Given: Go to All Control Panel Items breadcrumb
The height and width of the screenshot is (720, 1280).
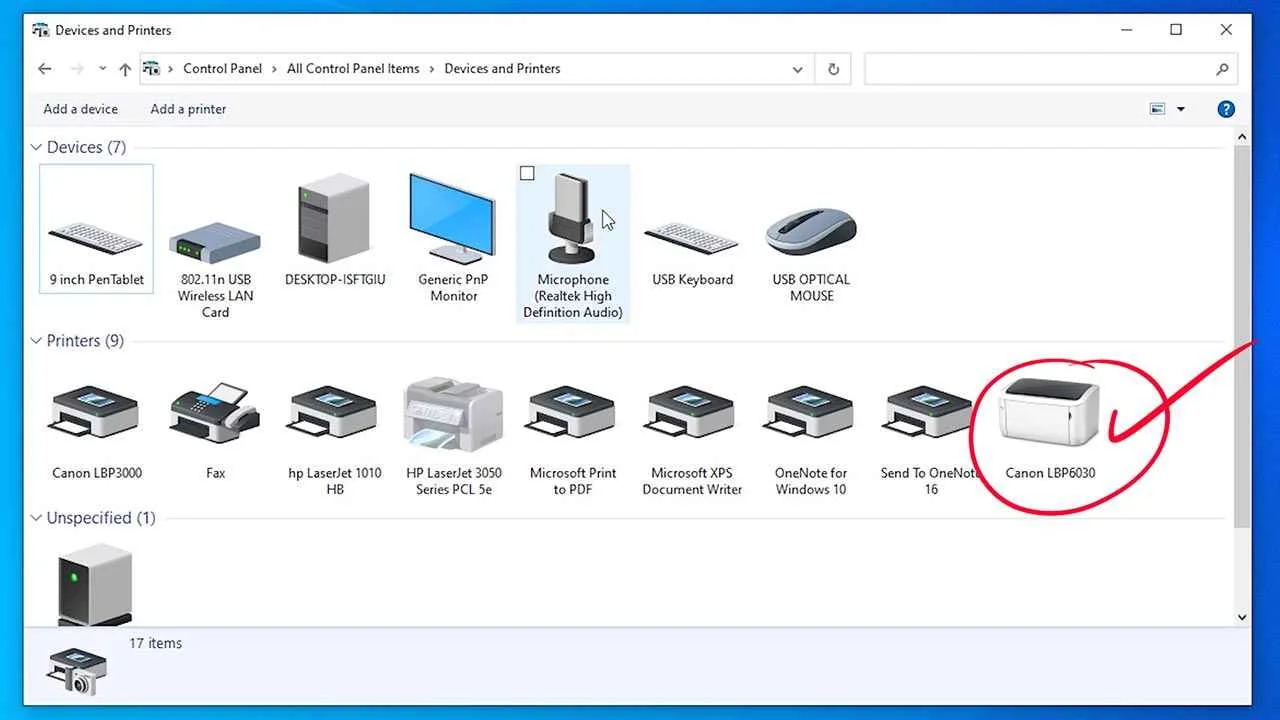Looking at the screenshot, I should (x=353, y=69).
